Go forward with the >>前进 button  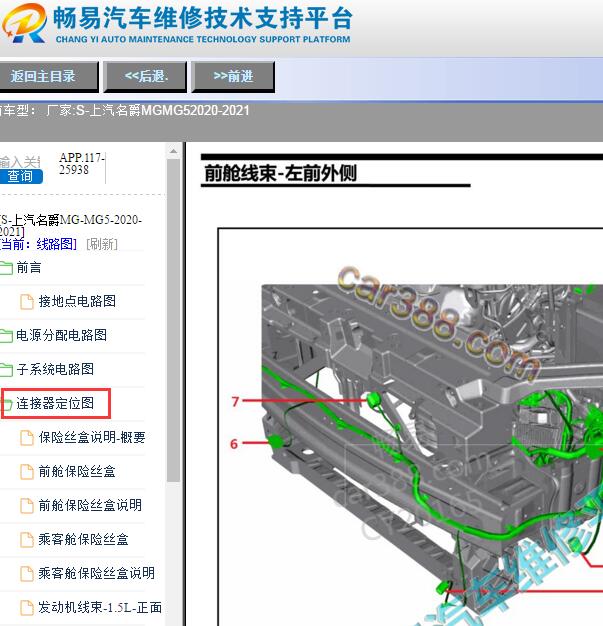tap(233, 77)
